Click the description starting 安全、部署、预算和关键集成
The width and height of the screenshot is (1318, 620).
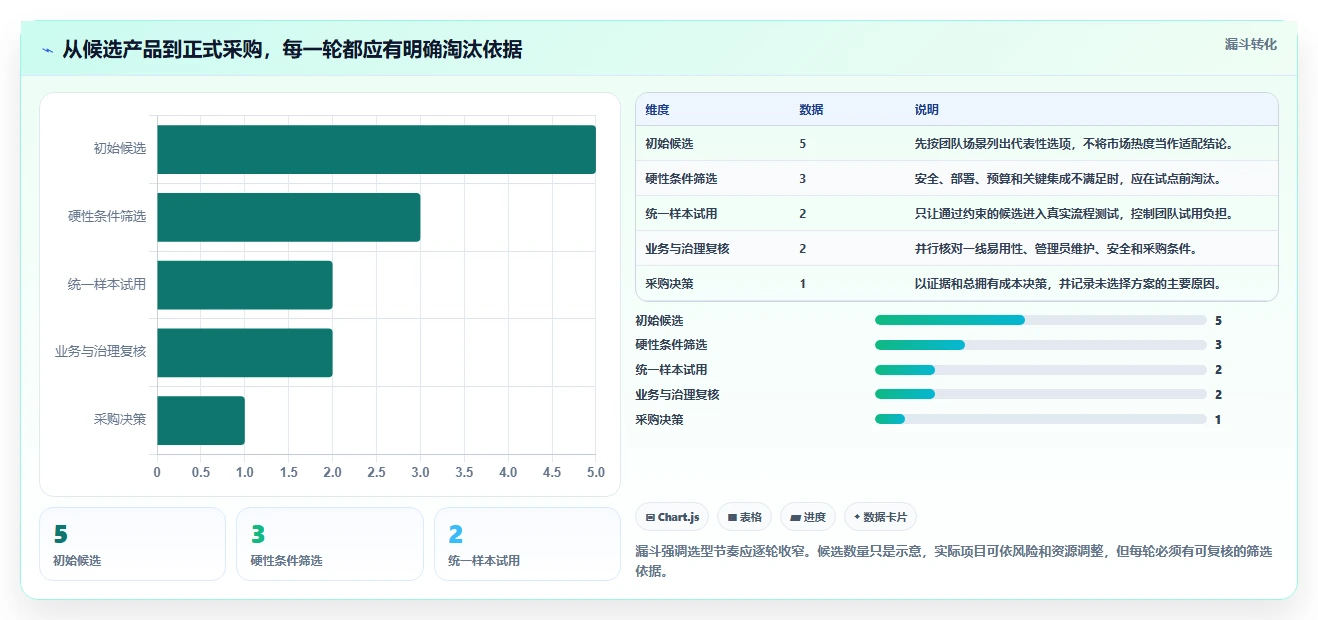pyautogui.click(x=1067, y=179)
